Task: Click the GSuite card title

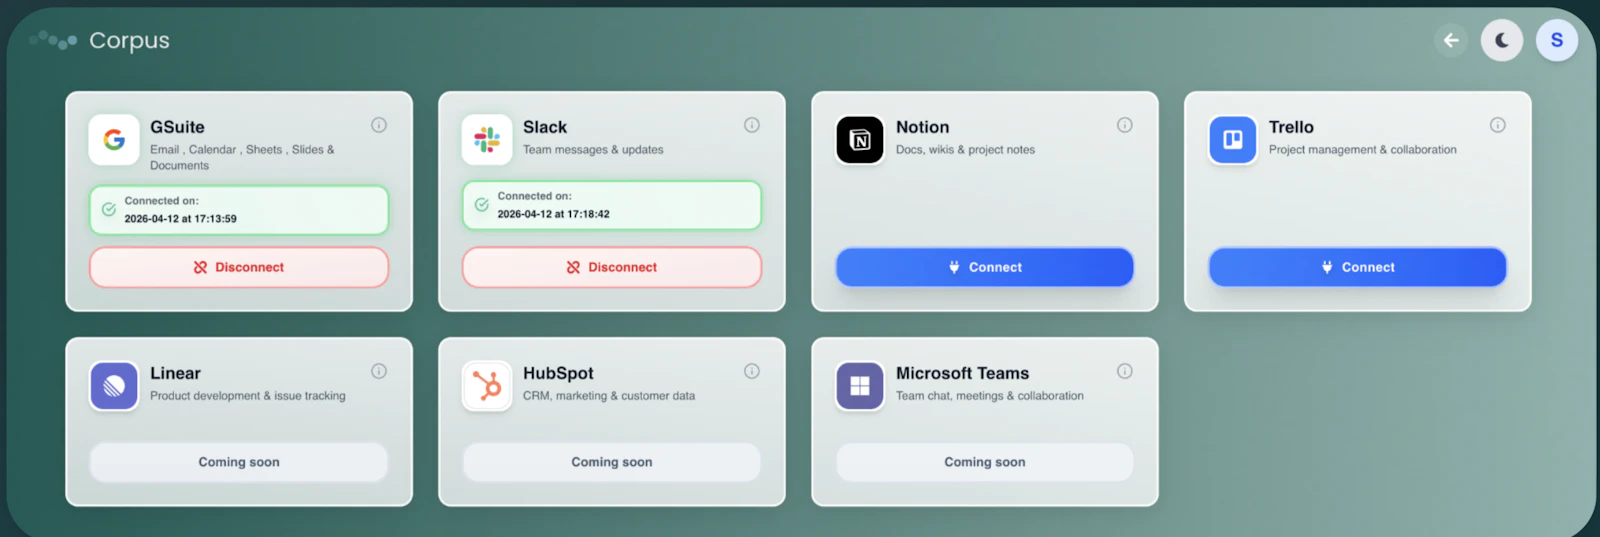Action: pos(177,127)
